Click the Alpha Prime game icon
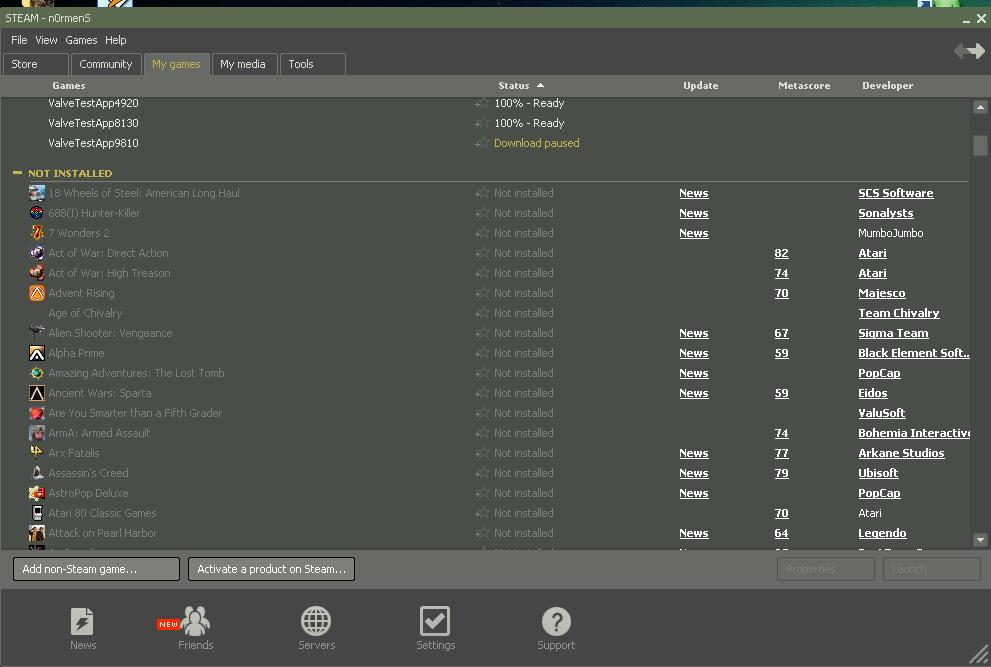This screenshot has width=991, height=667. tap(37, 353)
